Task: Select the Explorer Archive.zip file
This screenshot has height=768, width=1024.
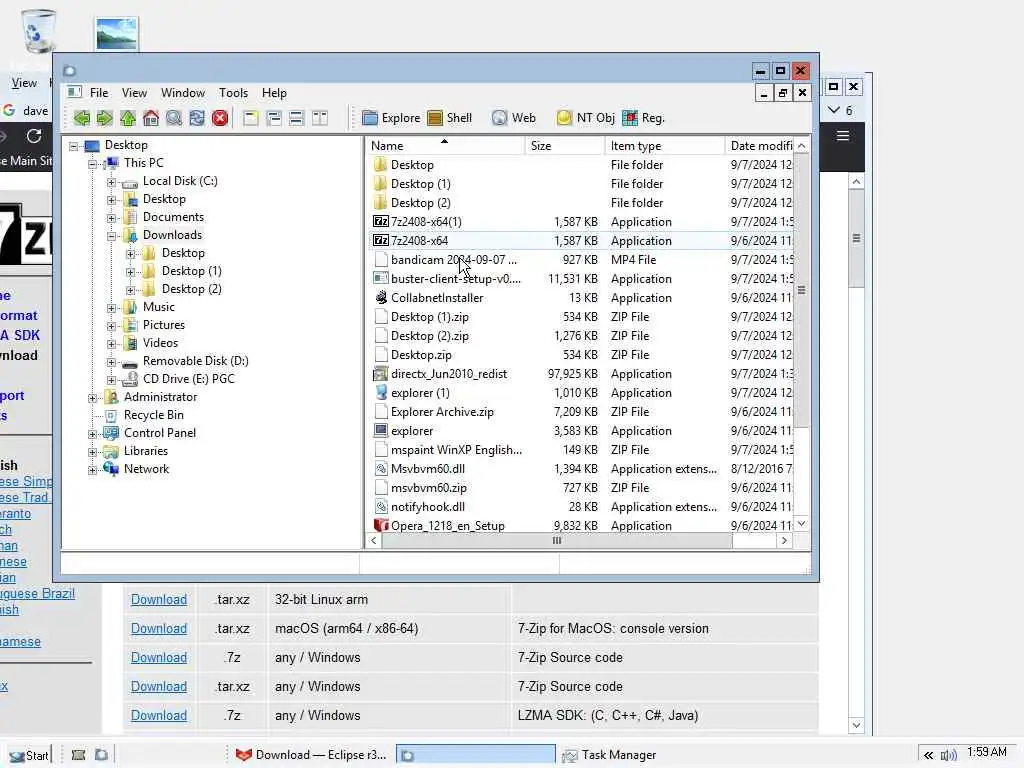Action: 442,412
